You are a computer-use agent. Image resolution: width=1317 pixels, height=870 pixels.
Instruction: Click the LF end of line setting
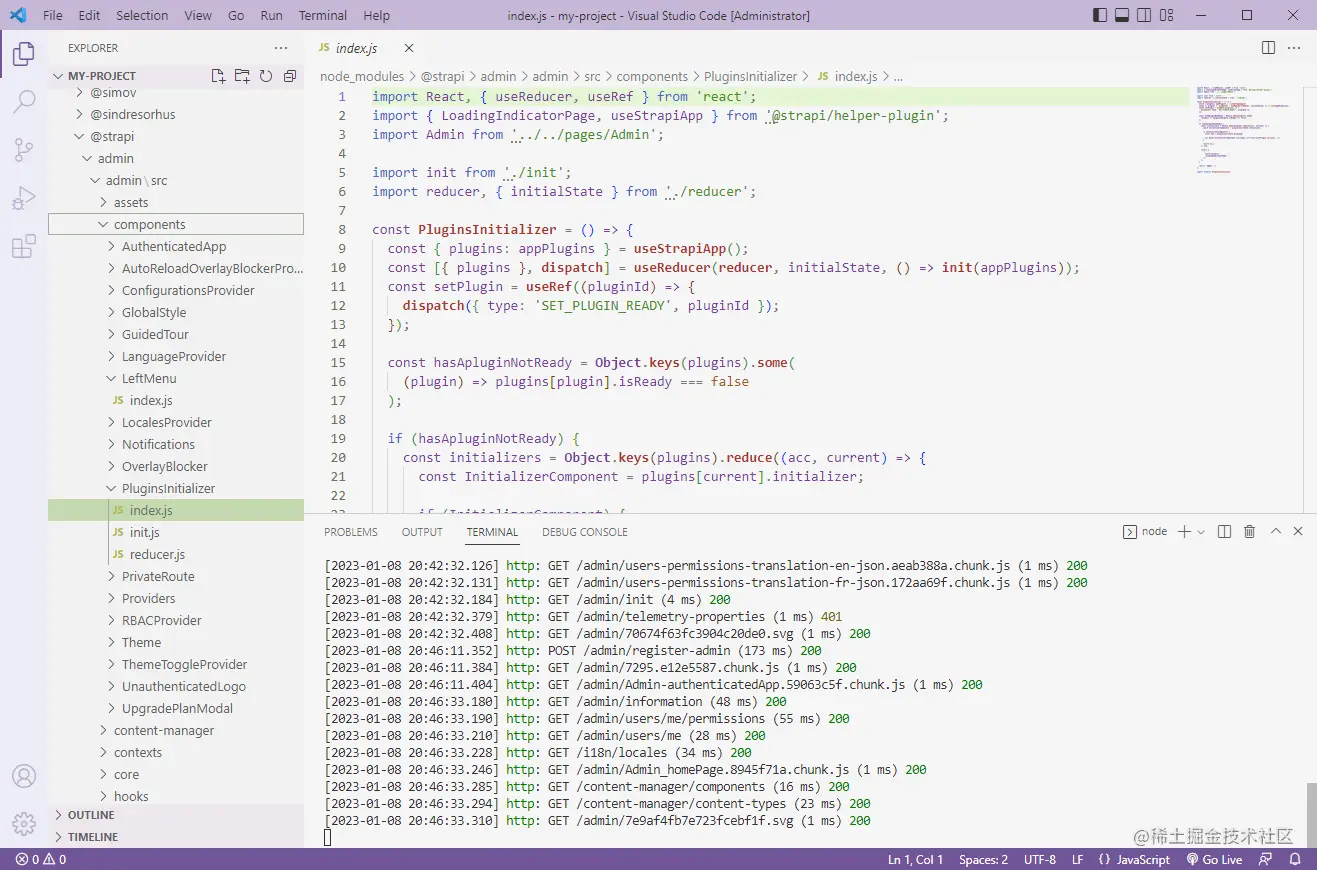pyautogui.click(x=1078, y=860)
